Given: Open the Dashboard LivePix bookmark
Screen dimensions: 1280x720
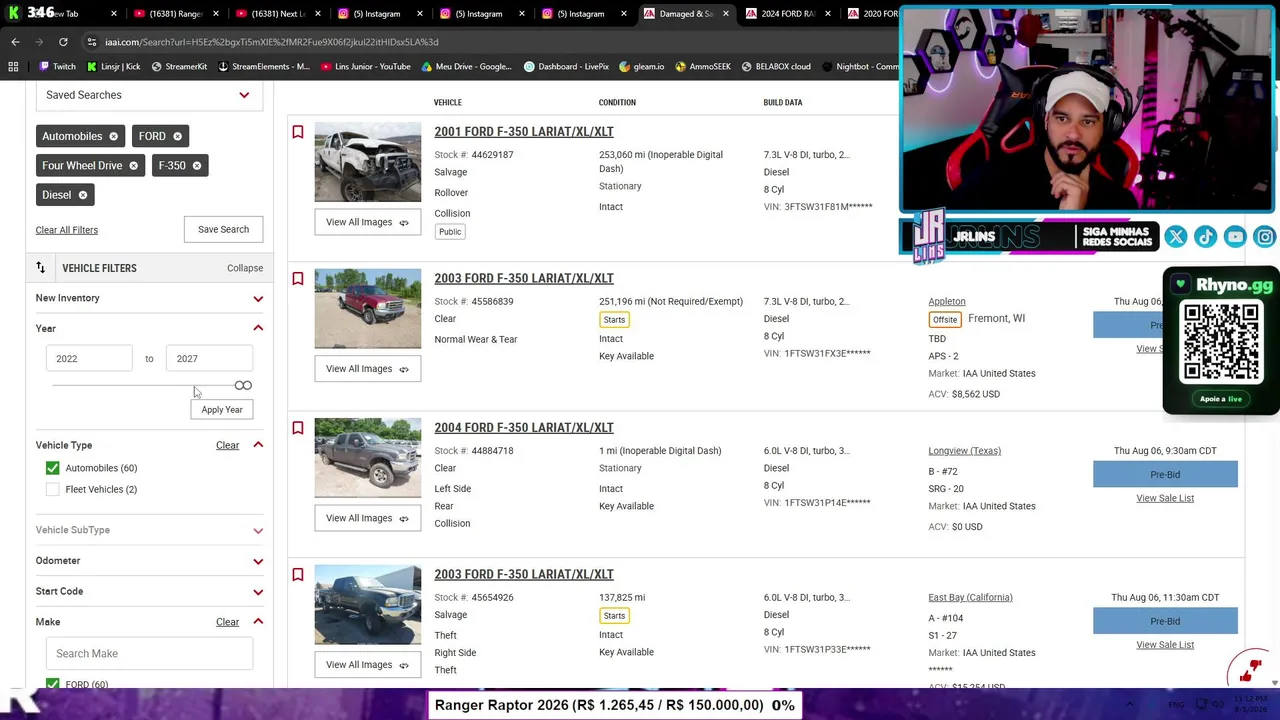Looking at the screenshot, I should coord(566,67).
